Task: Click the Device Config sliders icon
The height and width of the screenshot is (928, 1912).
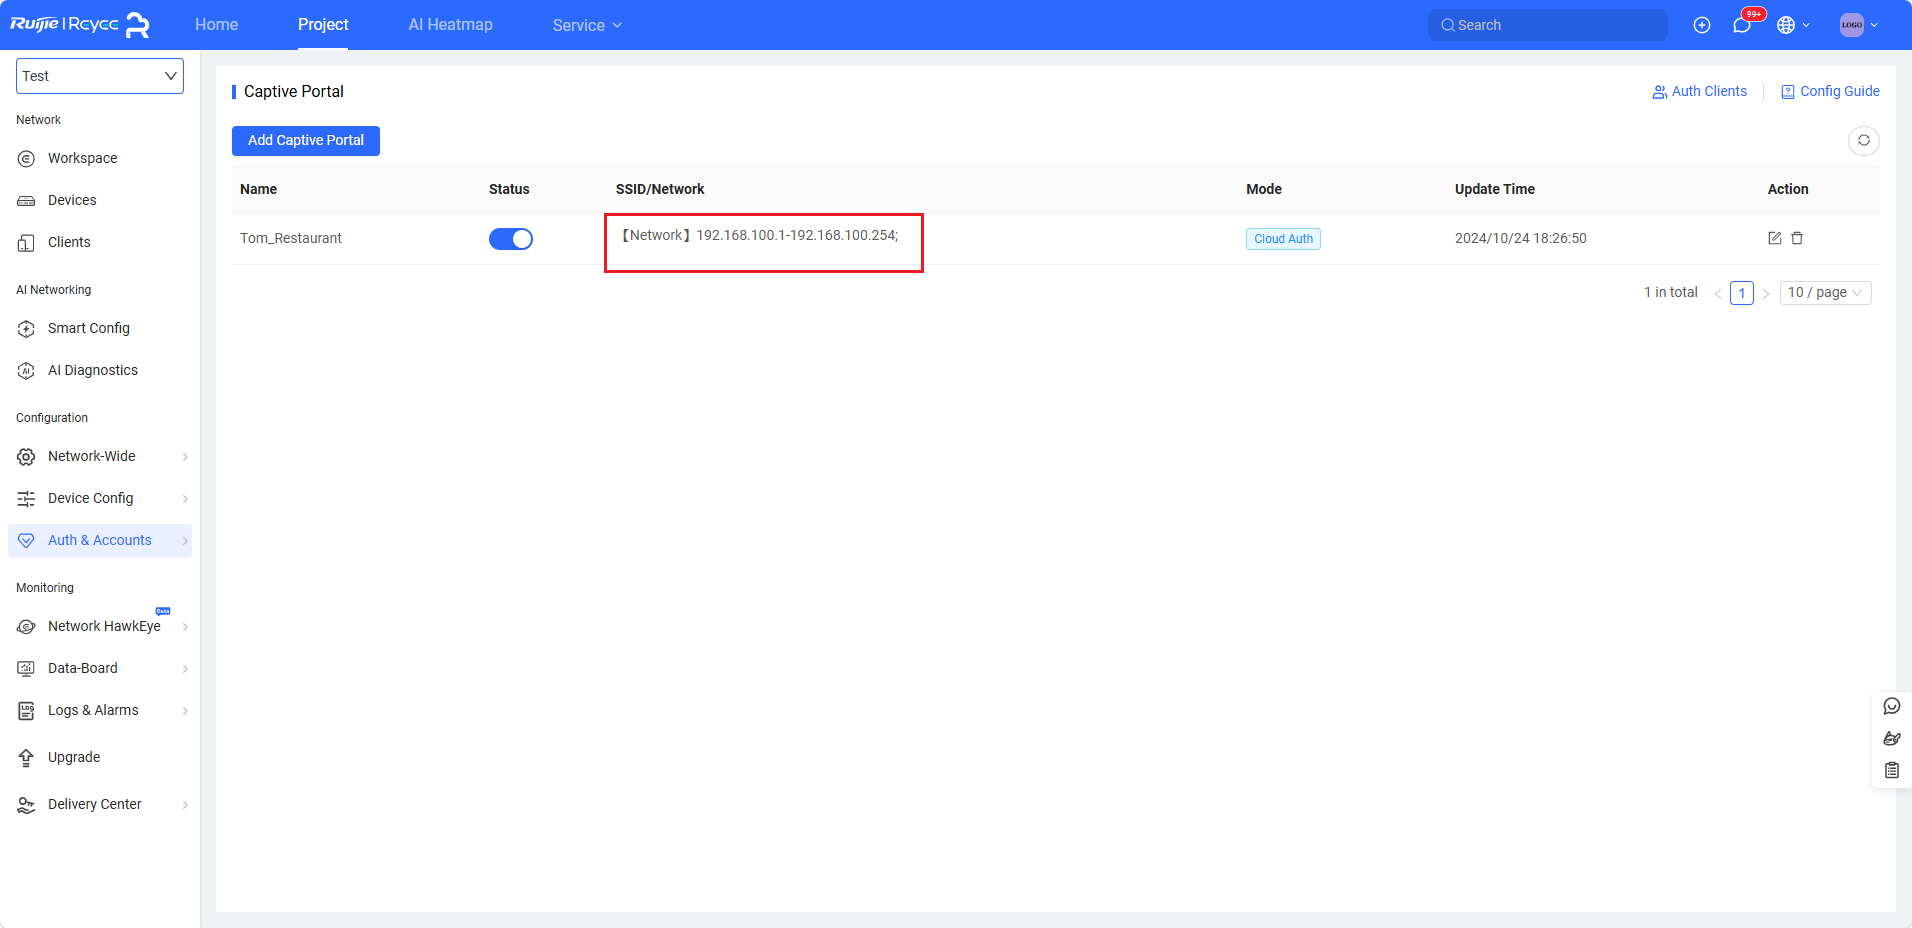Action: 27,499
